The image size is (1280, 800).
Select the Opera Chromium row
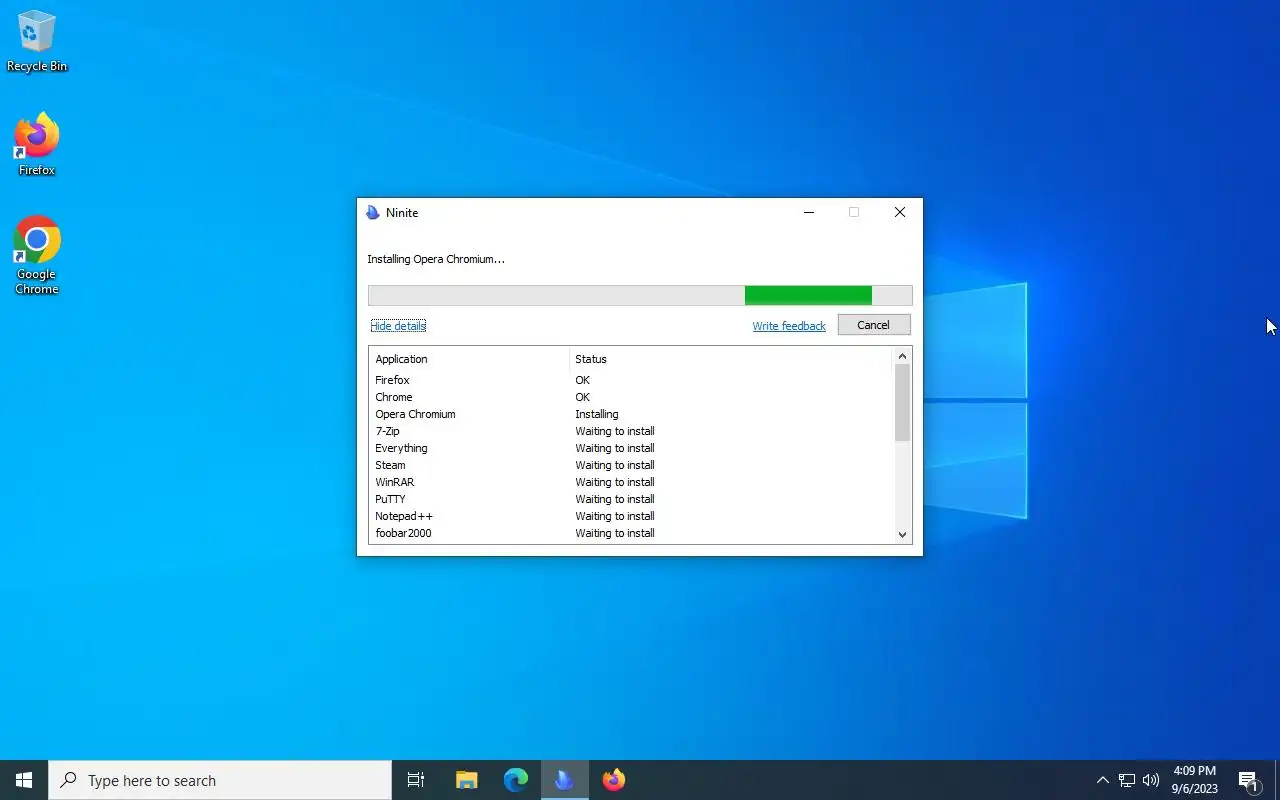tap(630, 414)
